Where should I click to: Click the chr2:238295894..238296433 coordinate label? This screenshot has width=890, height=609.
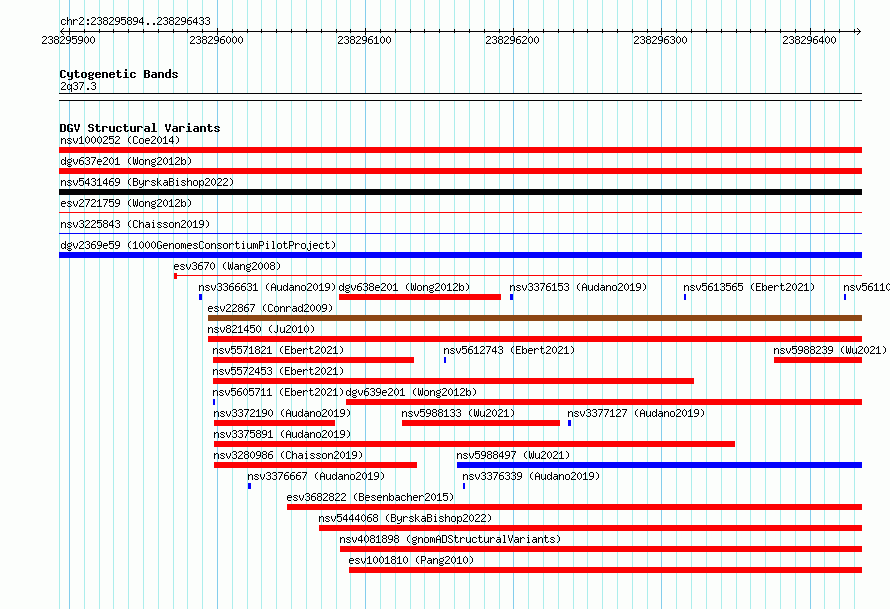(135, 22)
